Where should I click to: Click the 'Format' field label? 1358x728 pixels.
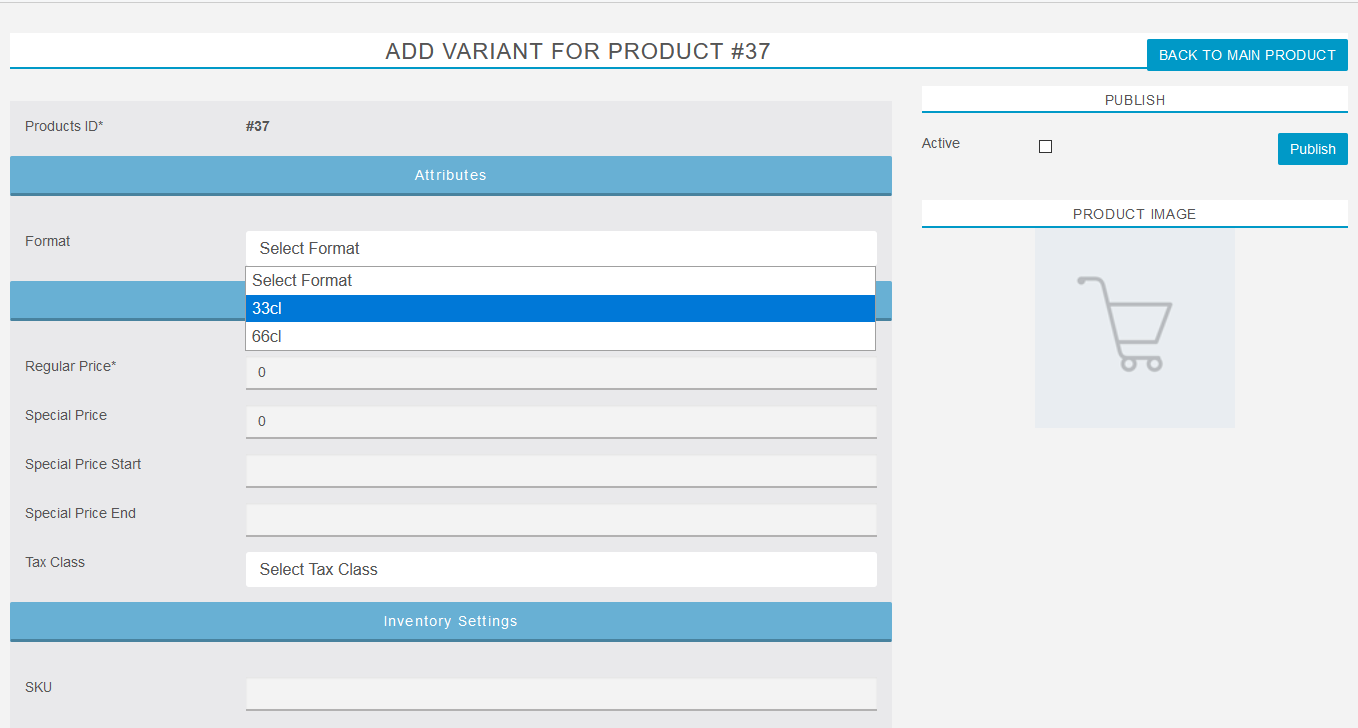pos(47,241)
